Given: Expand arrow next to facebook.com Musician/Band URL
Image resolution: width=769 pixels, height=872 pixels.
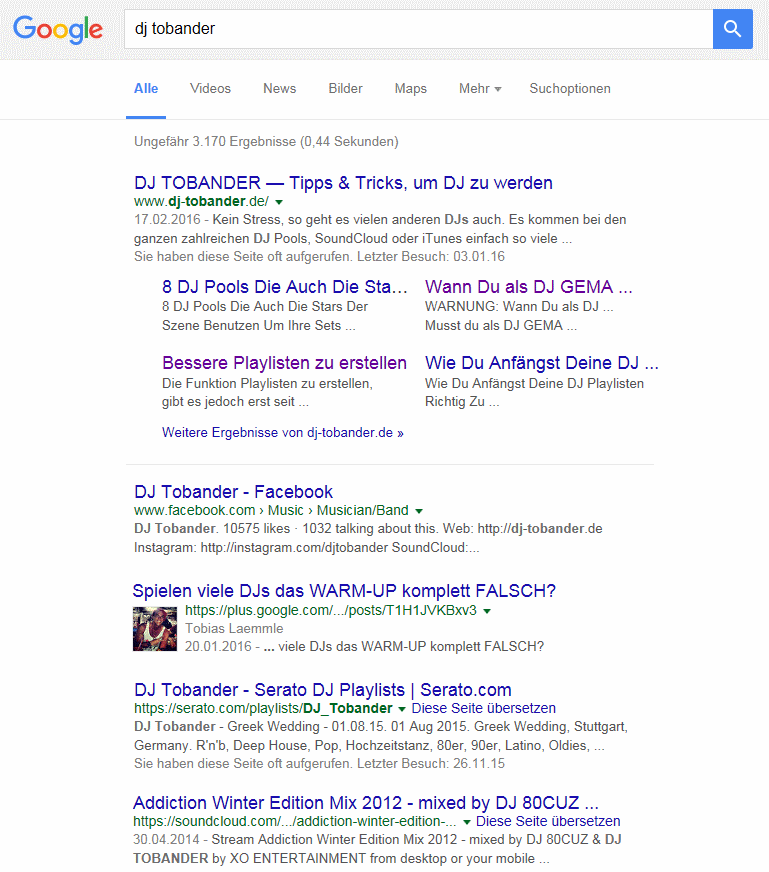Looking at the screenshot, I should [419, 511].
